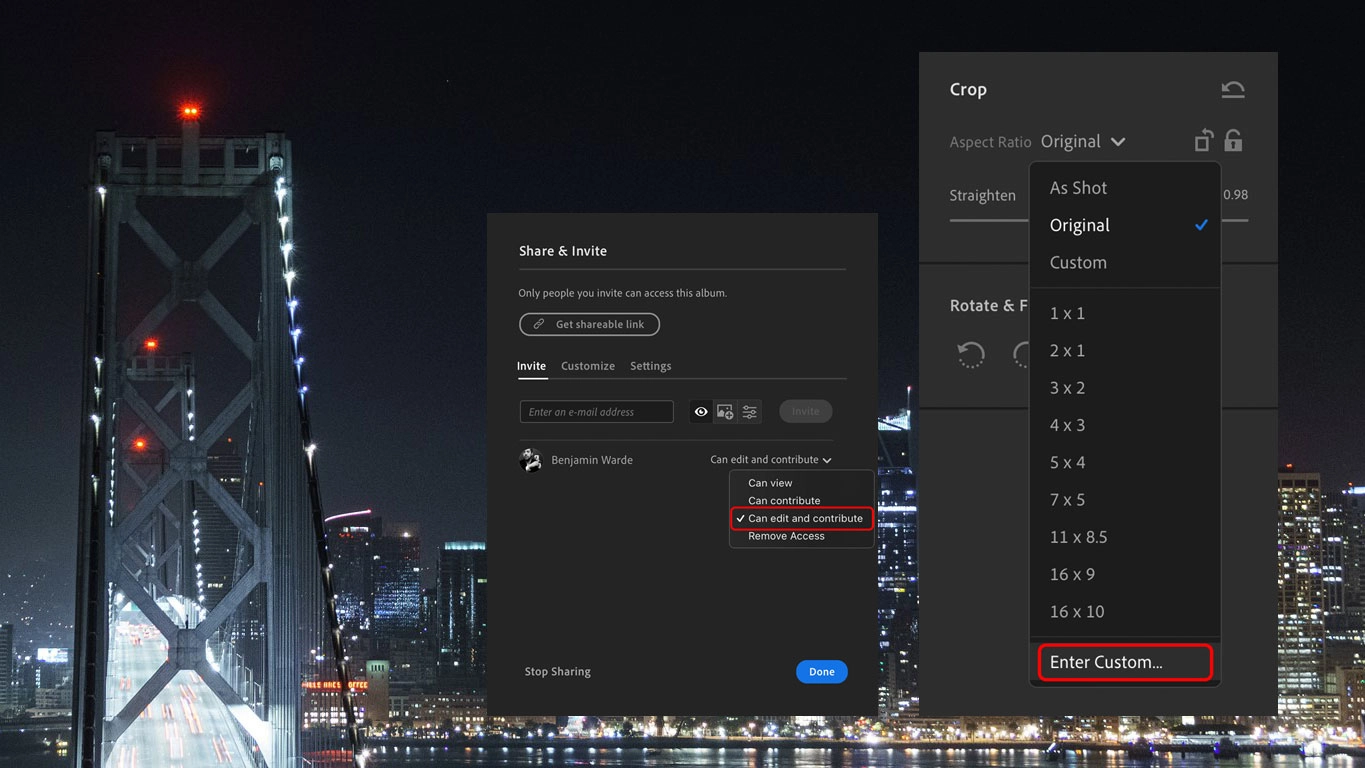Click the Get shareable link button
Viewport: 1365px width, 768px height.
click(x=589, y=325)
